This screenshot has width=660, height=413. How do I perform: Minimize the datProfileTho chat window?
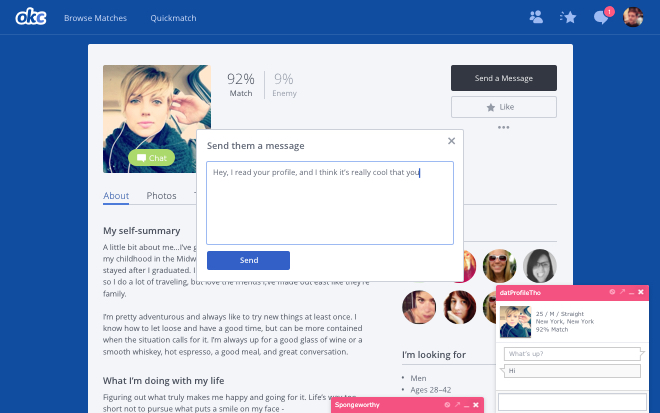(632, 292)
